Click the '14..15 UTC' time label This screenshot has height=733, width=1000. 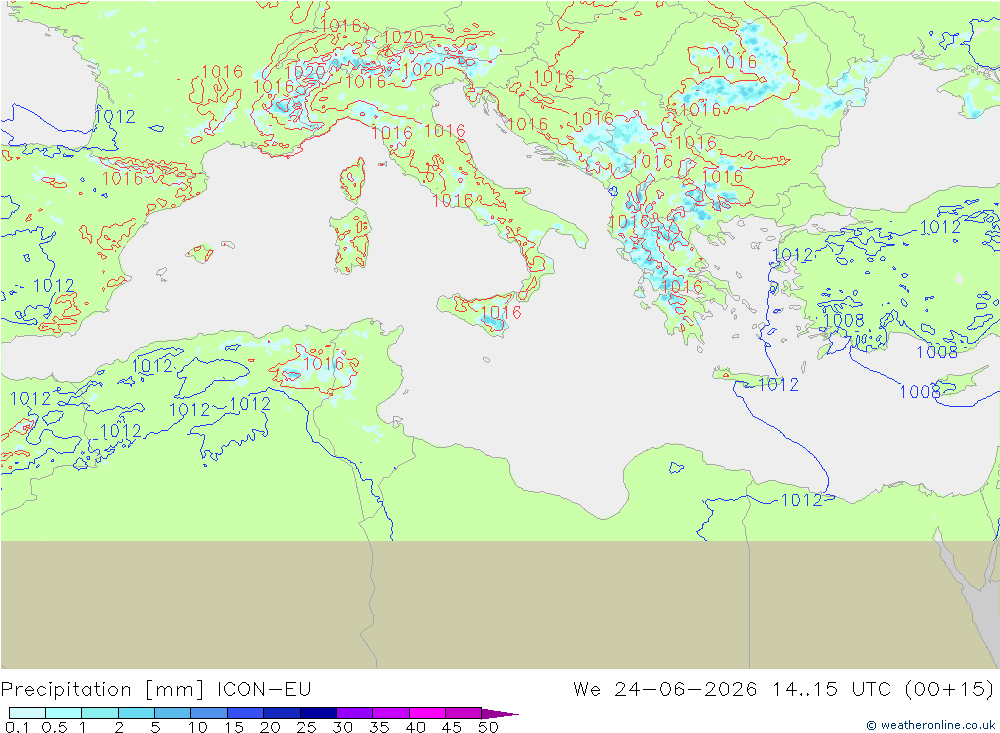pyautogui.click(x=834, y=689)
